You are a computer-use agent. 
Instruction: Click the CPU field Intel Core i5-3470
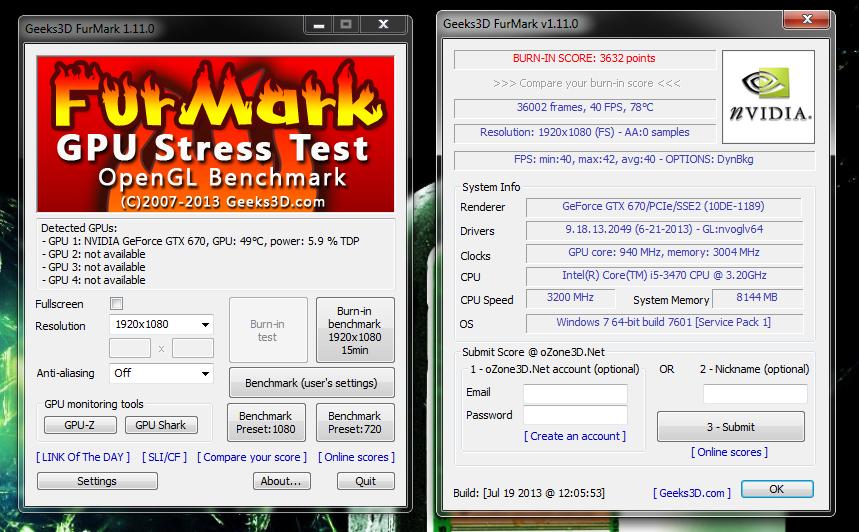point(663,276)
